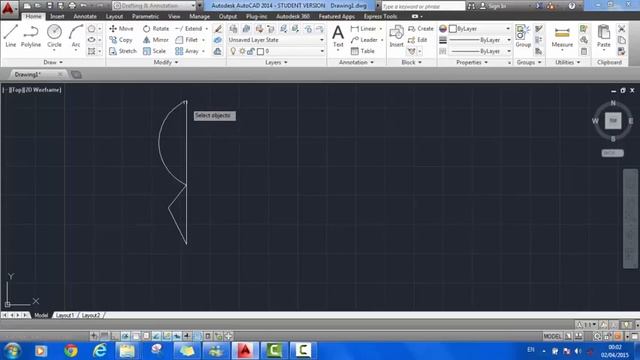
Task: Click the cut scissors icon in Clipboard
Action: coord(621,29)
